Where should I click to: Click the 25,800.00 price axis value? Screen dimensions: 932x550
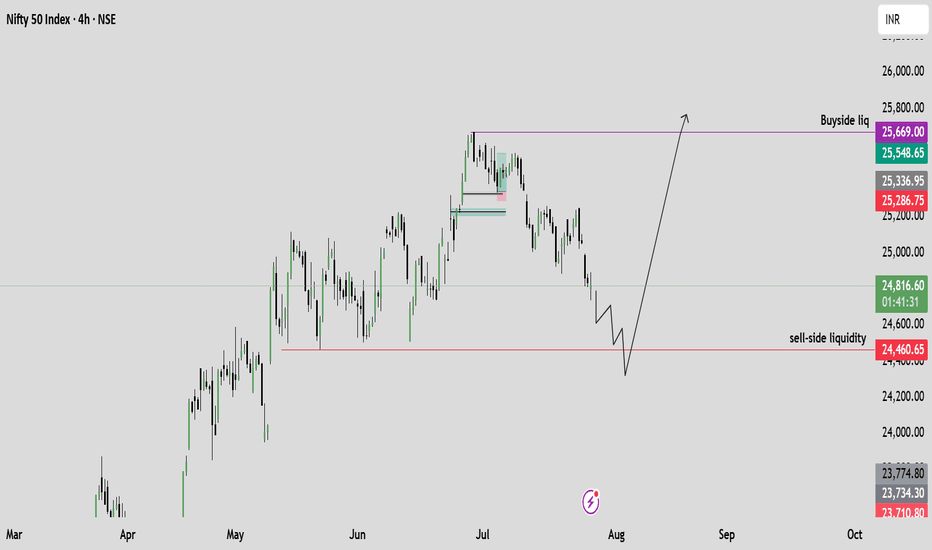903,108
